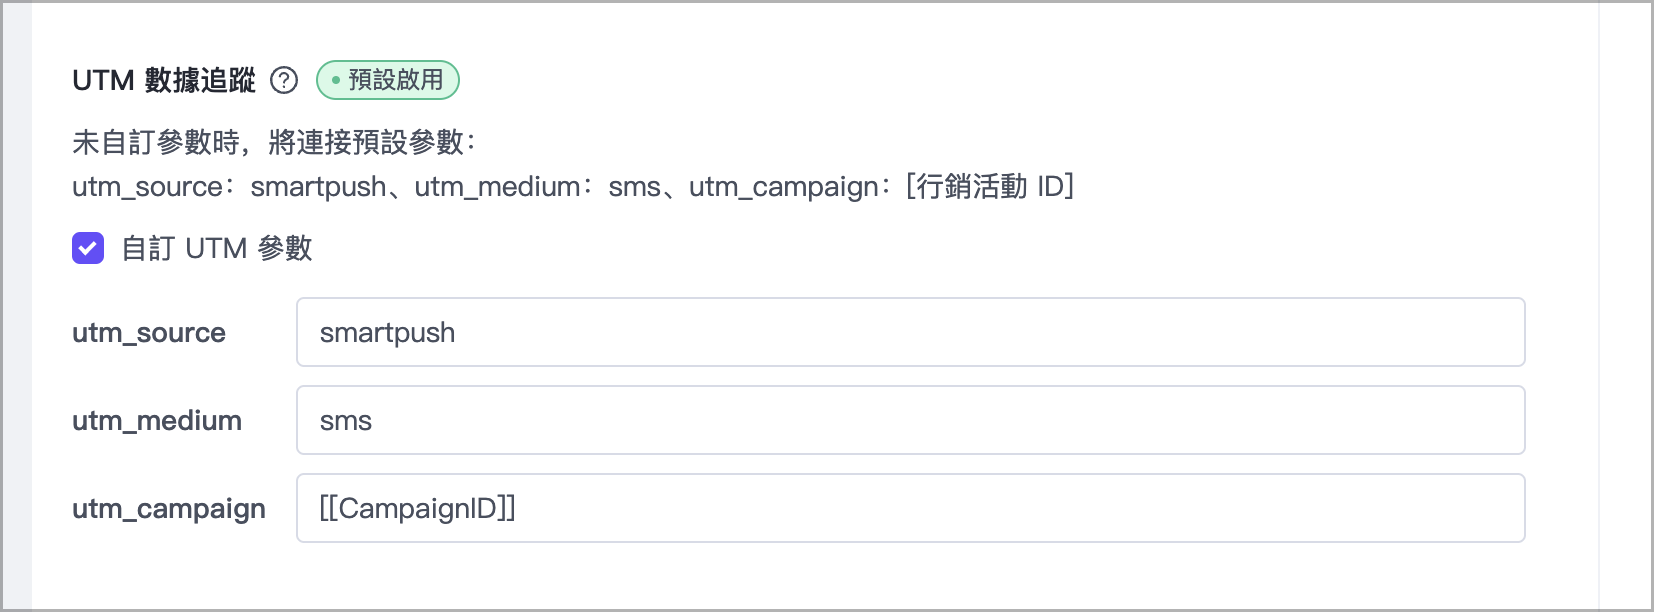Image resolution: width=1654 pixels, height=612 pixels.
Task: Click the green dot in 預設啟用 badge
Action: point(335,81)
